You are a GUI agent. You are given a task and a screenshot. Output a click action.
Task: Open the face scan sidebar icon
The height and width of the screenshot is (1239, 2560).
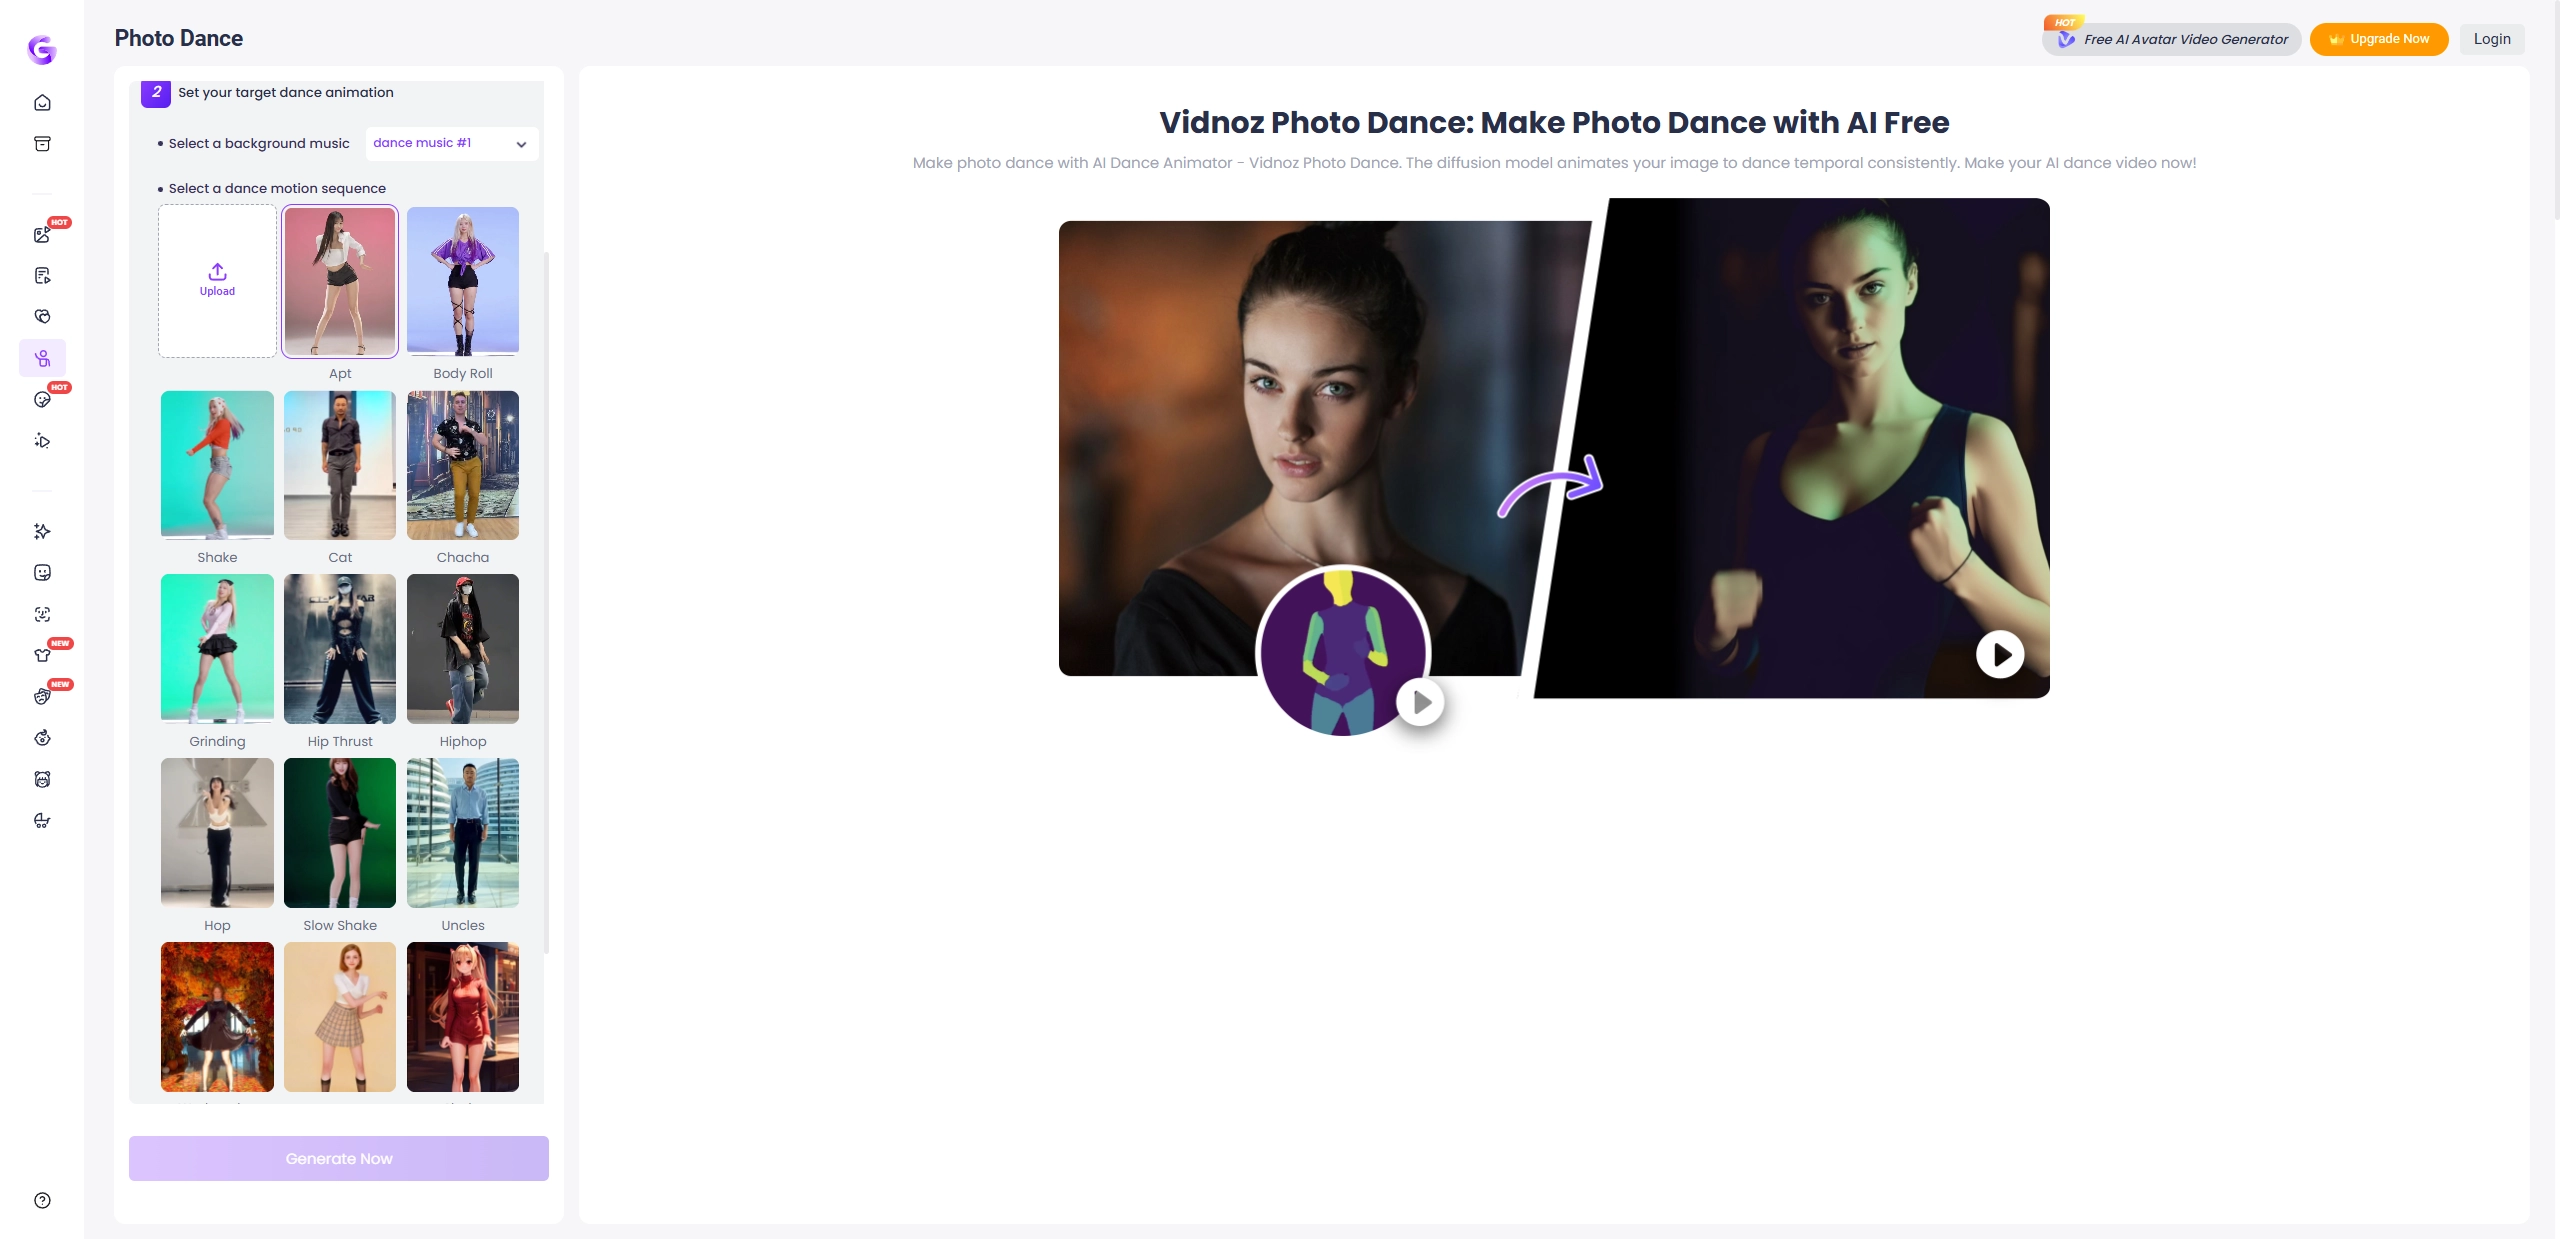click(42, 614)
